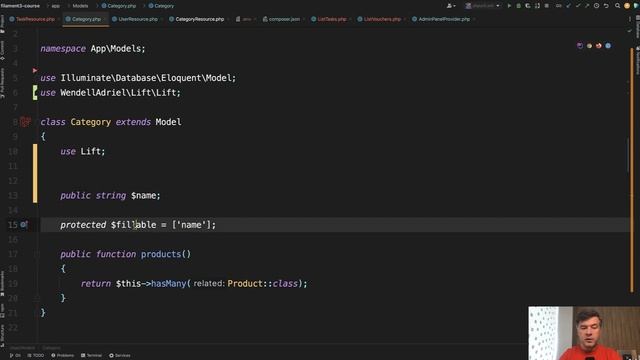Click the Debug bug icon

(x=518, y=6)
